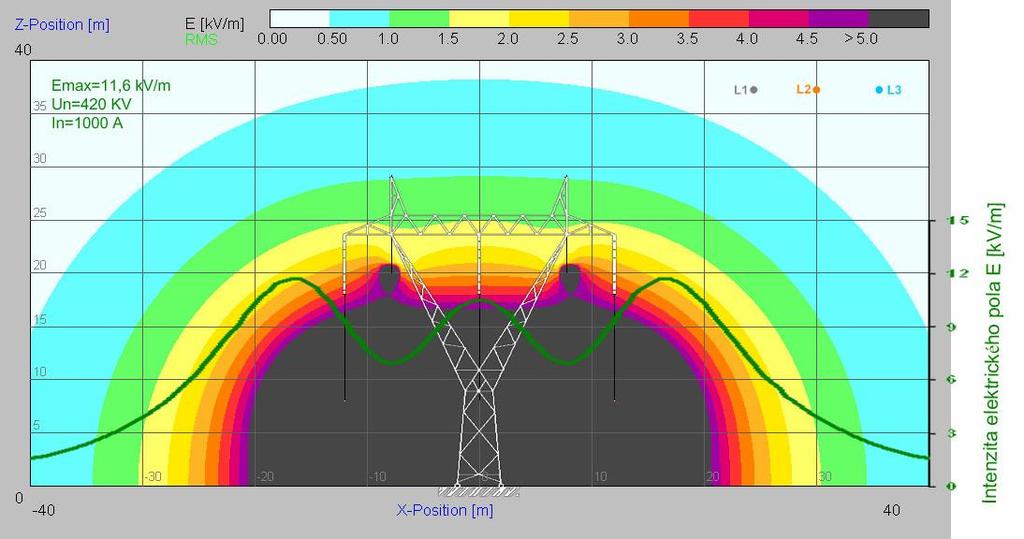This screenshot has width=1024, height=539.
Task: Choose the red 3.5–4.0 legend swatch
Action: click(x=719, y=18)
